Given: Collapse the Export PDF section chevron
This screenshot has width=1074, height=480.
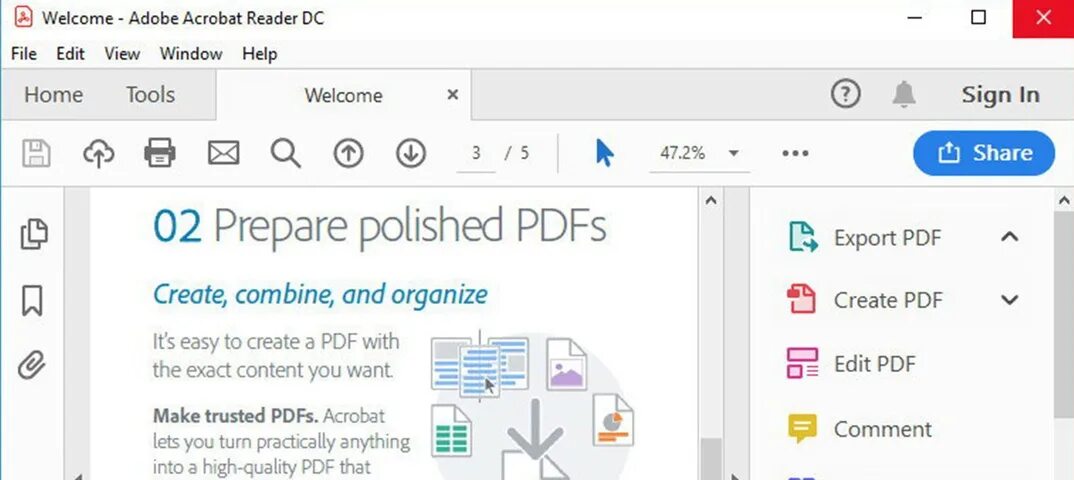Looking at the screenshot, I should tap(1009, 237).
